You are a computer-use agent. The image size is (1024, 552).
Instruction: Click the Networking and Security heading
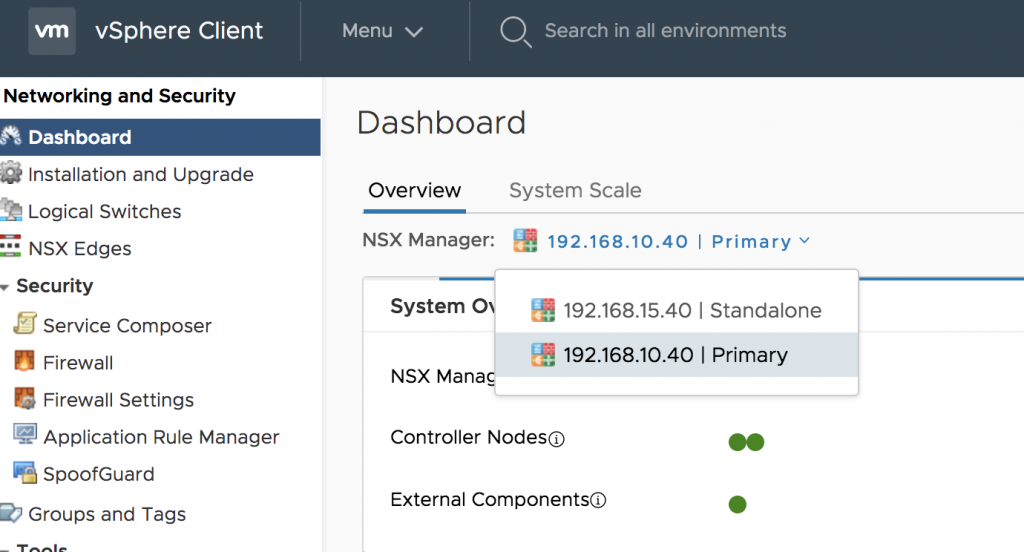click(120, 96)
